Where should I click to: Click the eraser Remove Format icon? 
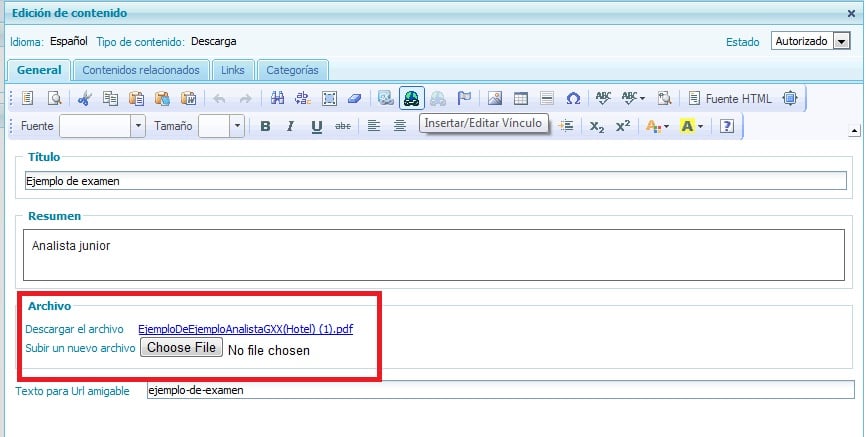[355, 98]
